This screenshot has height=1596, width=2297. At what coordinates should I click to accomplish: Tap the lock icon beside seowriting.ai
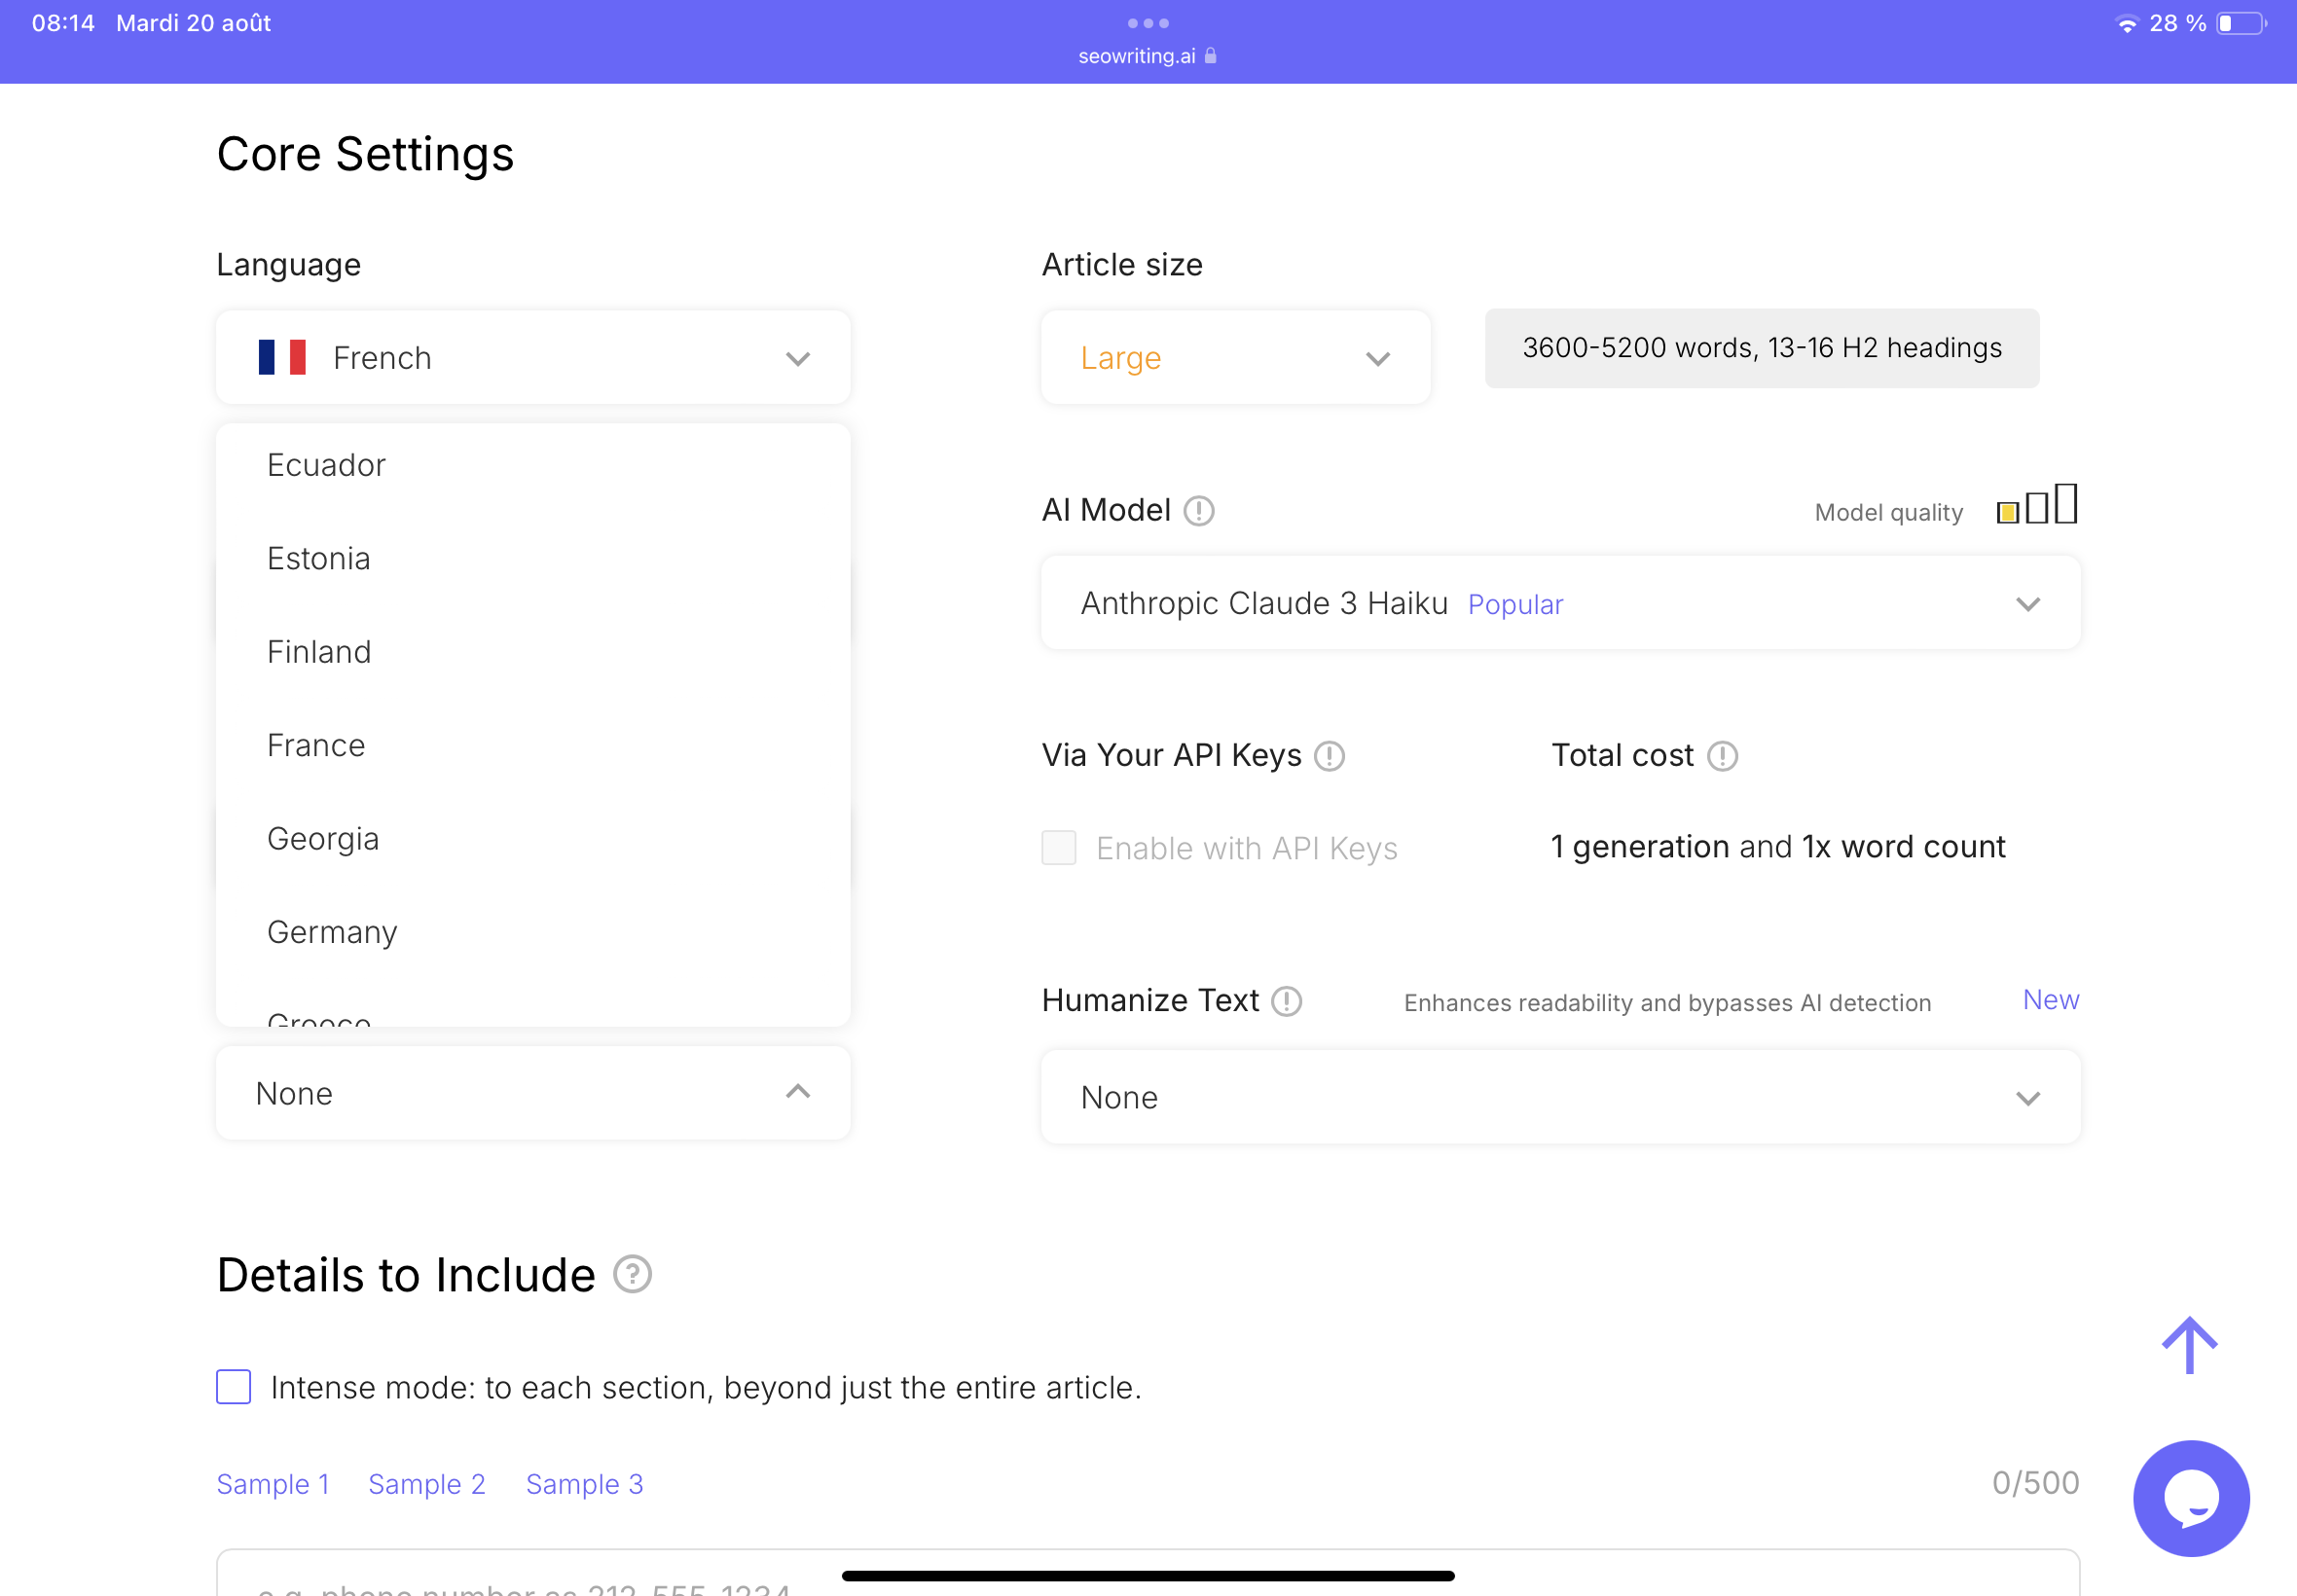pos(1210,56)
